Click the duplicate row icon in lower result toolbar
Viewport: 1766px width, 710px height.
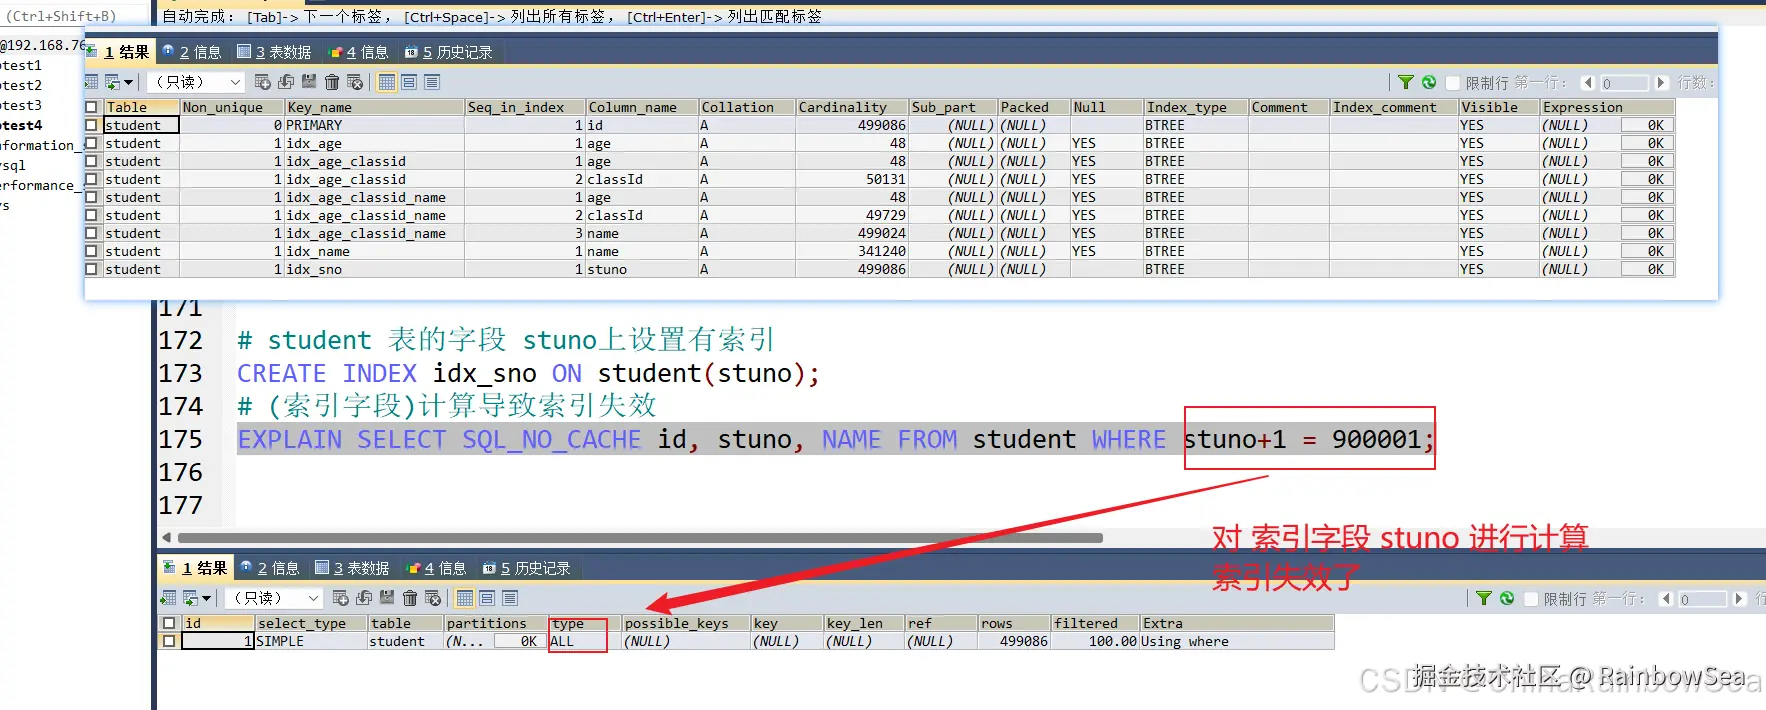tap(364, 598)
